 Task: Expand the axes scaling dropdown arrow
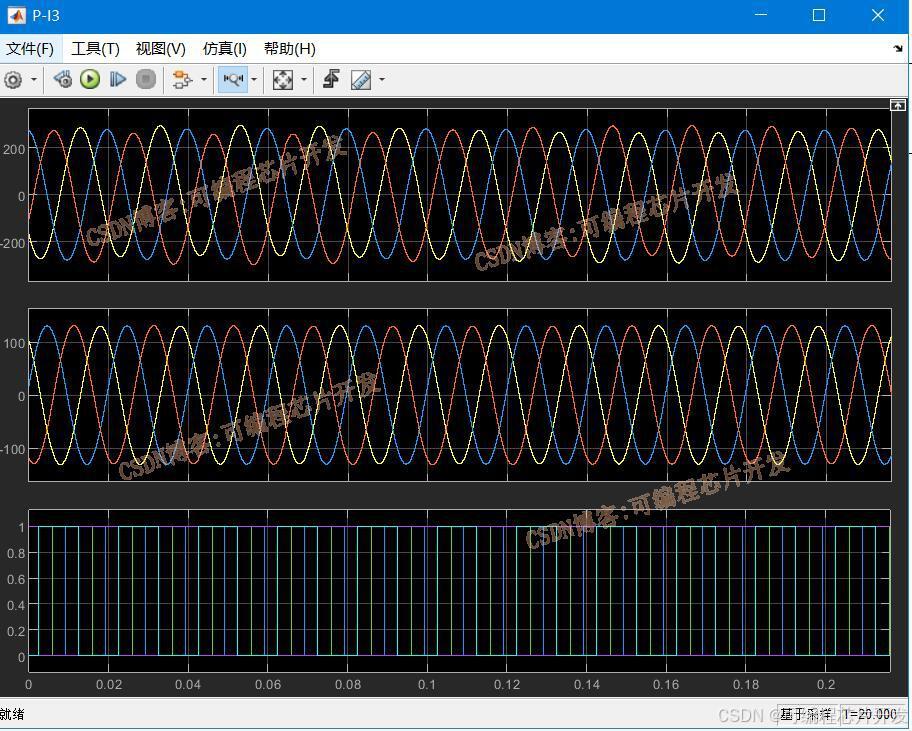click(303, 80)
